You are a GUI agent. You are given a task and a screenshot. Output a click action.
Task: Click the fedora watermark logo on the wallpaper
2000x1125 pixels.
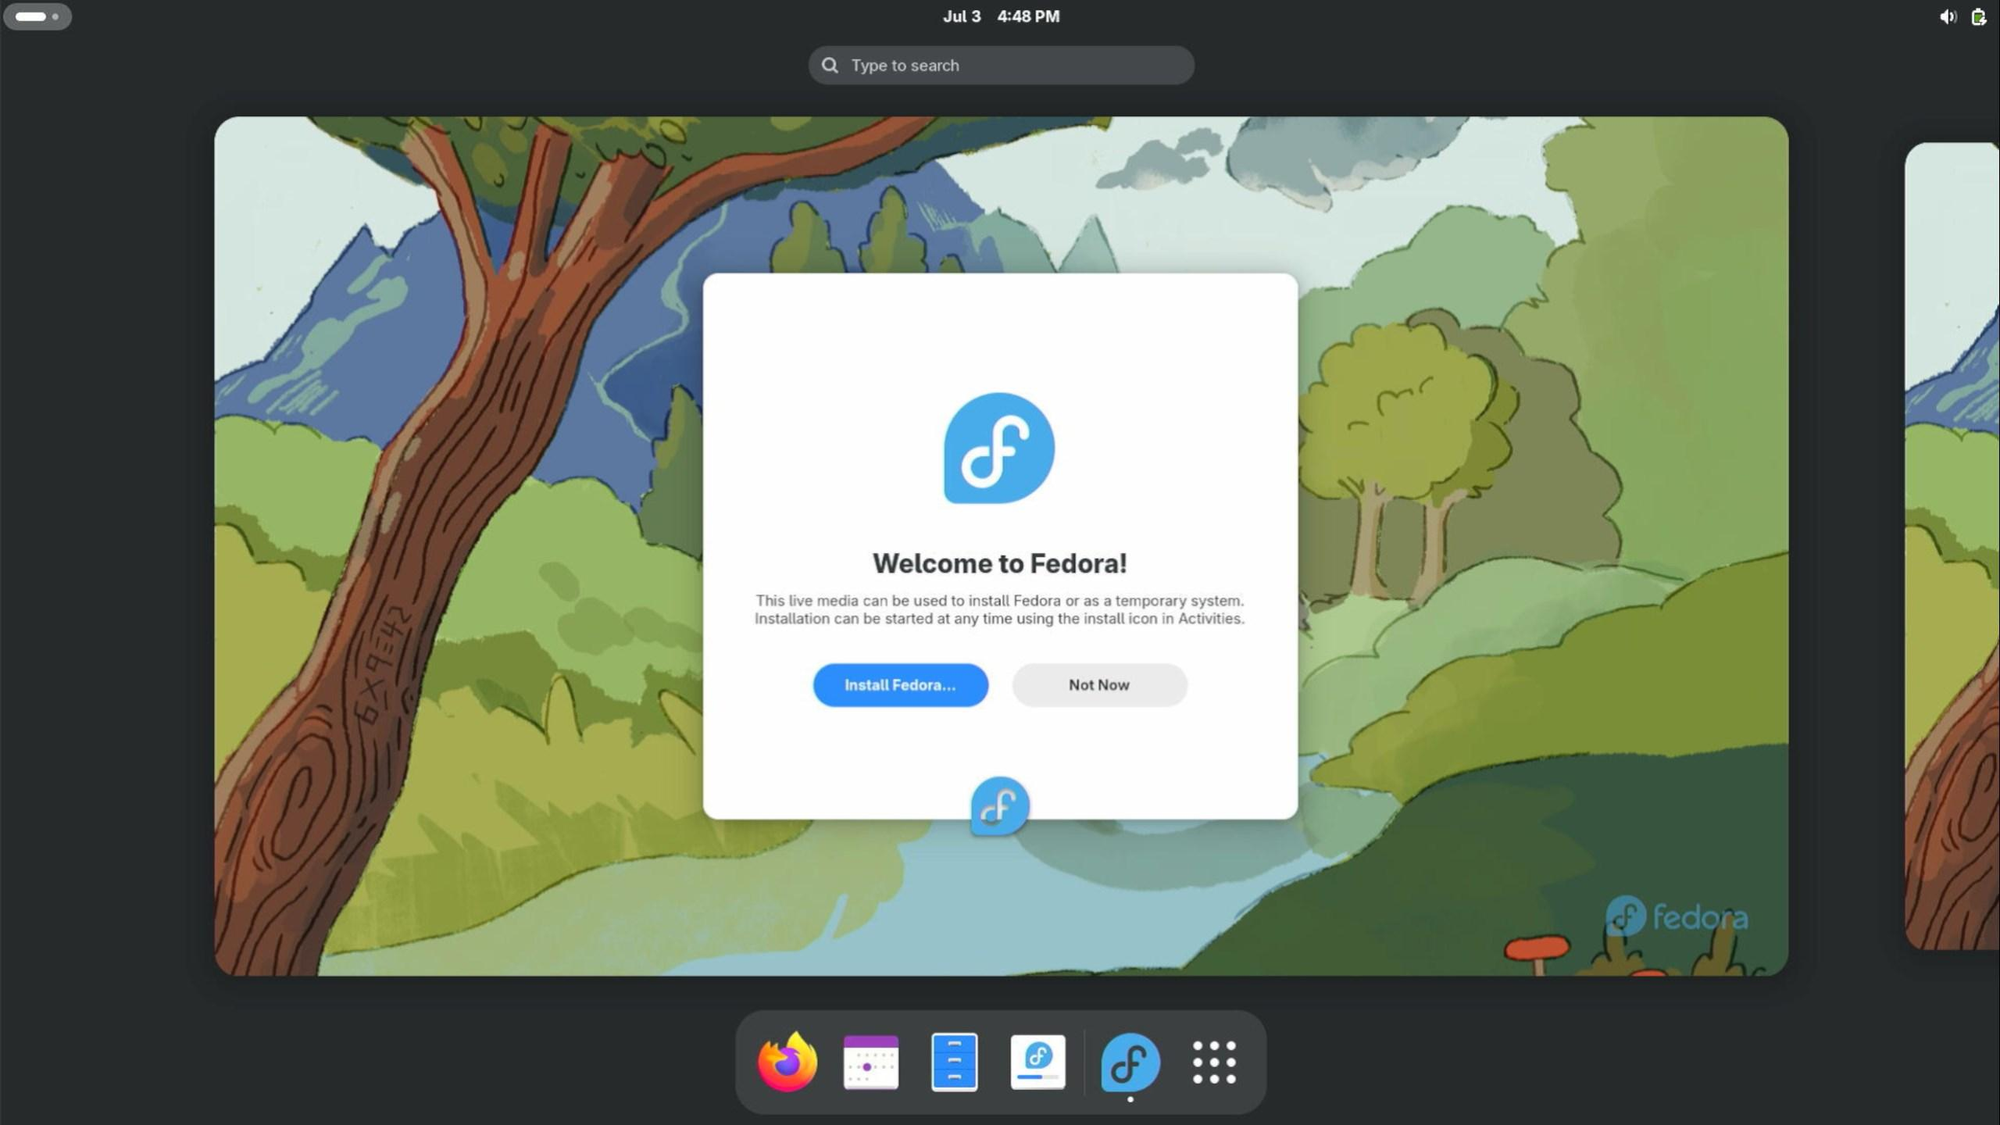click(x=1676, y=916)
